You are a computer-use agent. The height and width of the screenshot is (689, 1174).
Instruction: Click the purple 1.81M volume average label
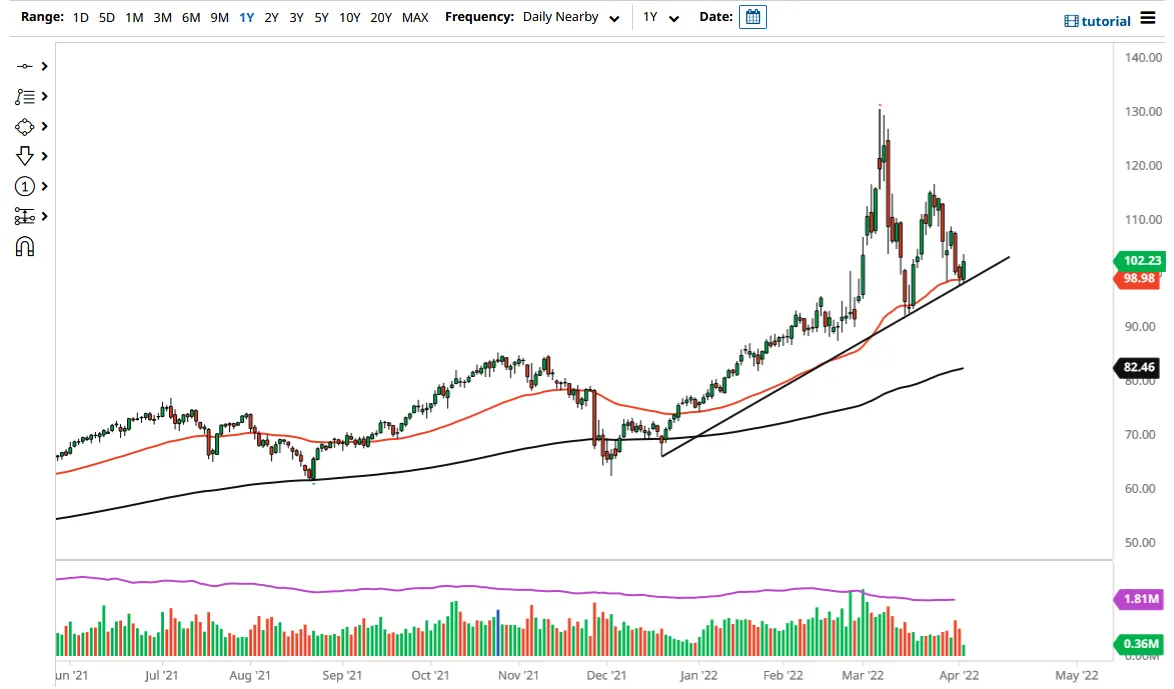1140,599
